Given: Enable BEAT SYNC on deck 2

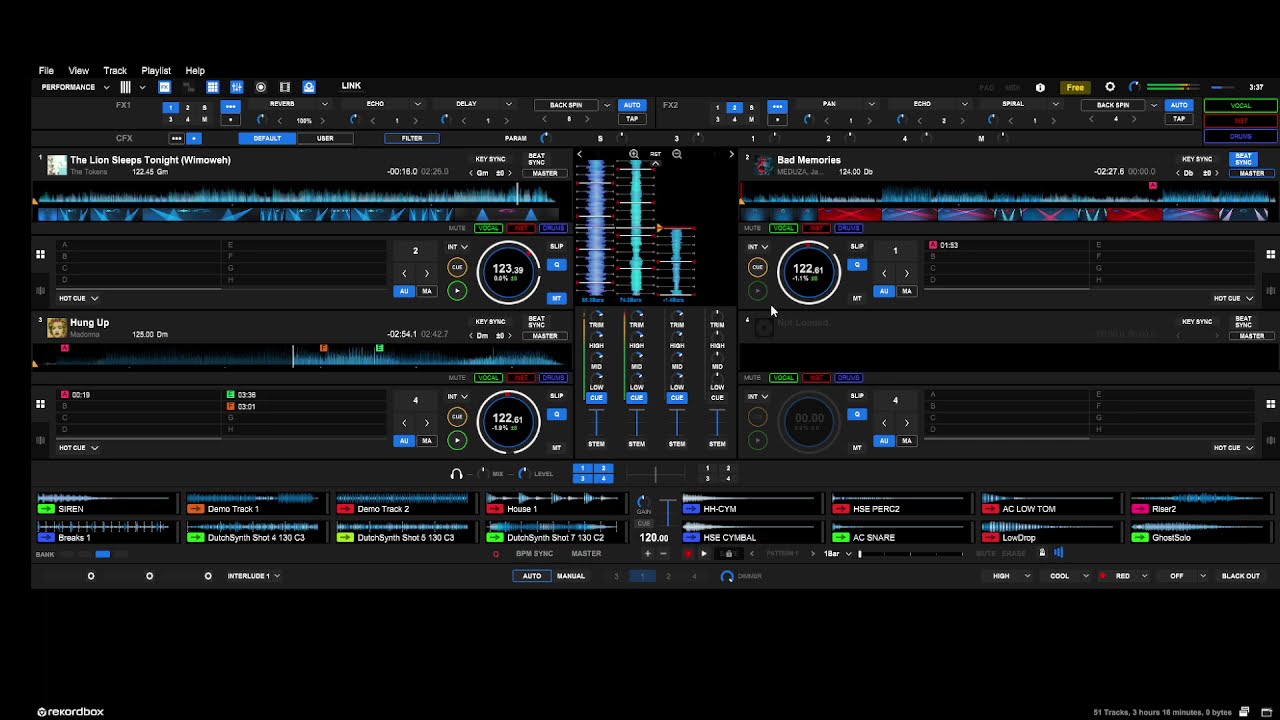Looking at the screenshot, I should click(x=1243, y=158).
